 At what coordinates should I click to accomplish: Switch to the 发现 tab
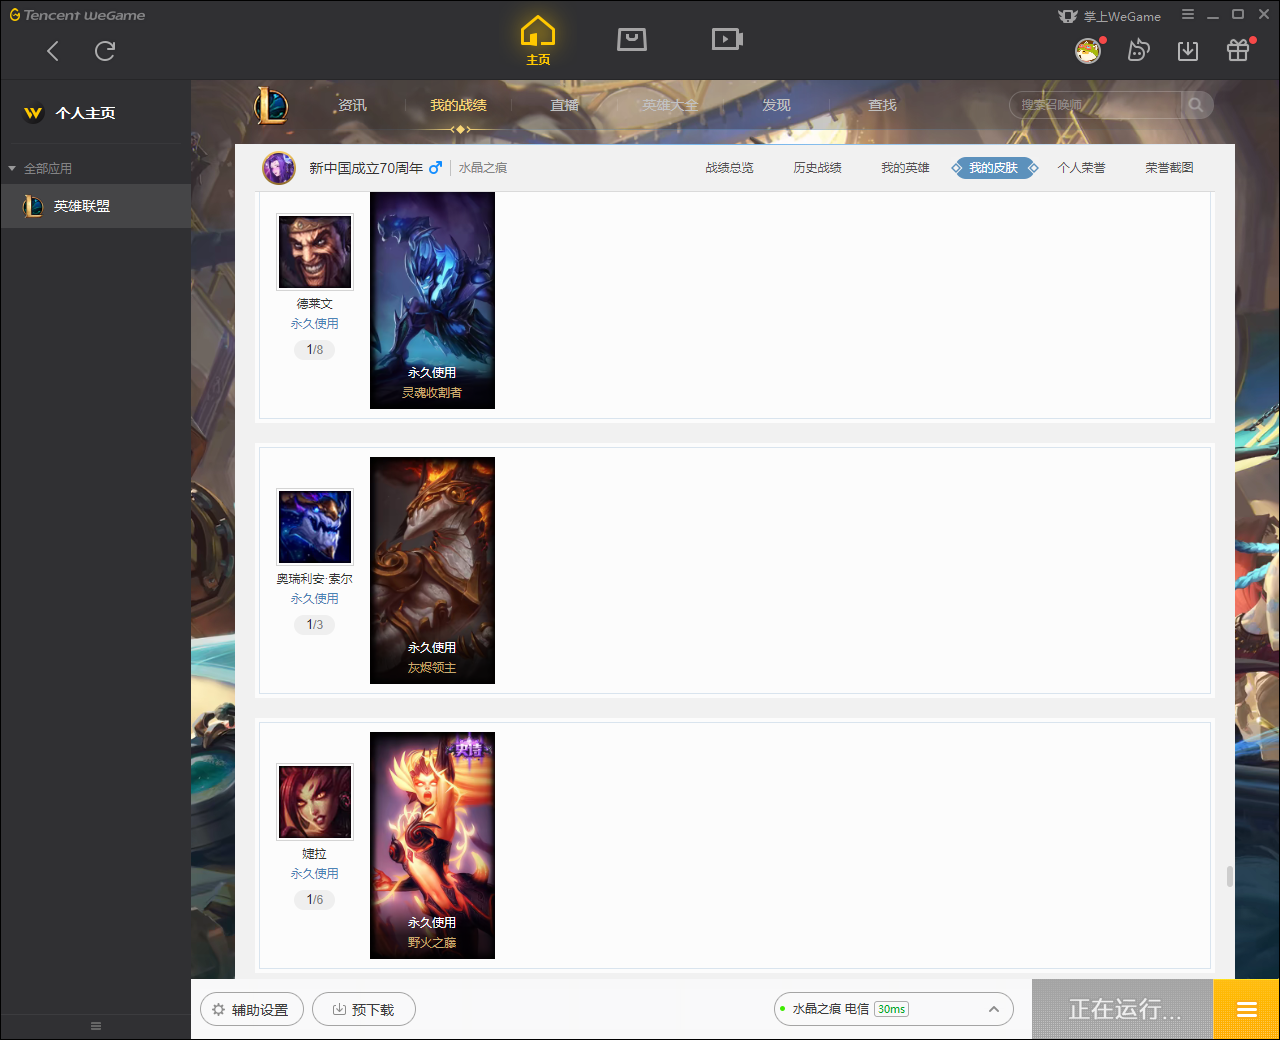pos(776,105)
